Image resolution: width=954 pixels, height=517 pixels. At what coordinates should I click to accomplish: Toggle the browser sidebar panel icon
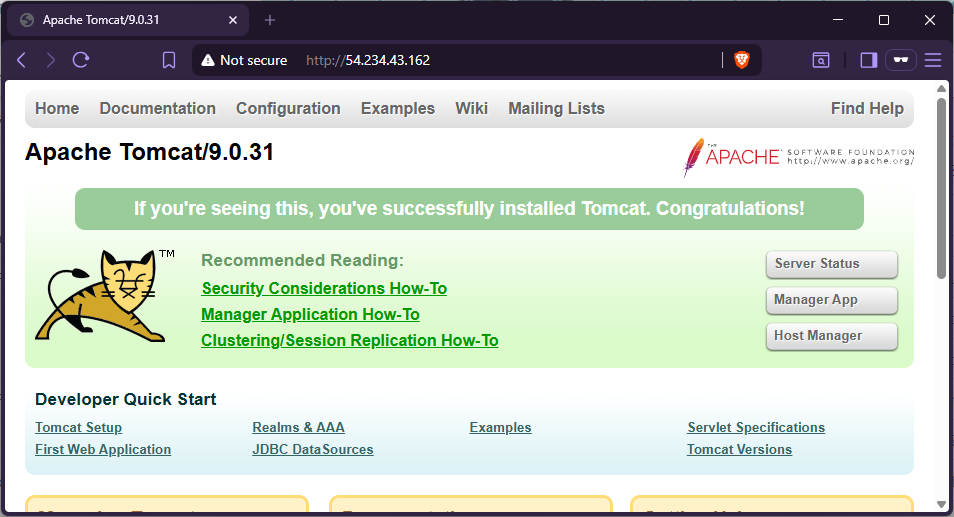[x=869, y=60]
